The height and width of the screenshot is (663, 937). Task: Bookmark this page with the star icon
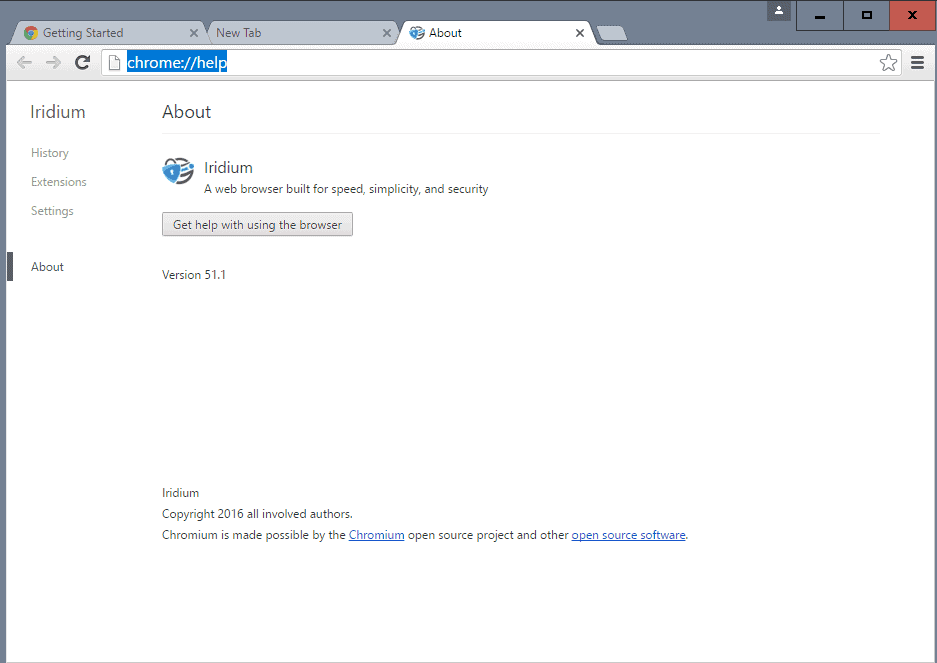click(x=888, y=62)
